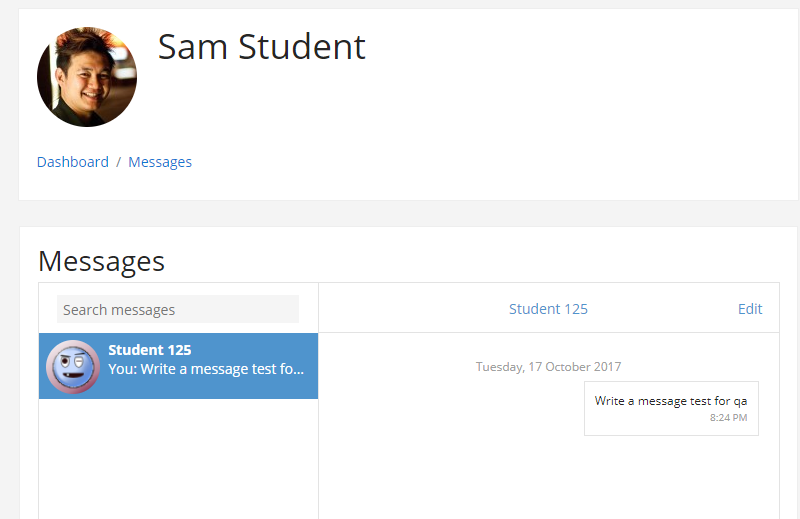Open the Messages breadcrumb link
Screen dimensions: 800x519
160,162
